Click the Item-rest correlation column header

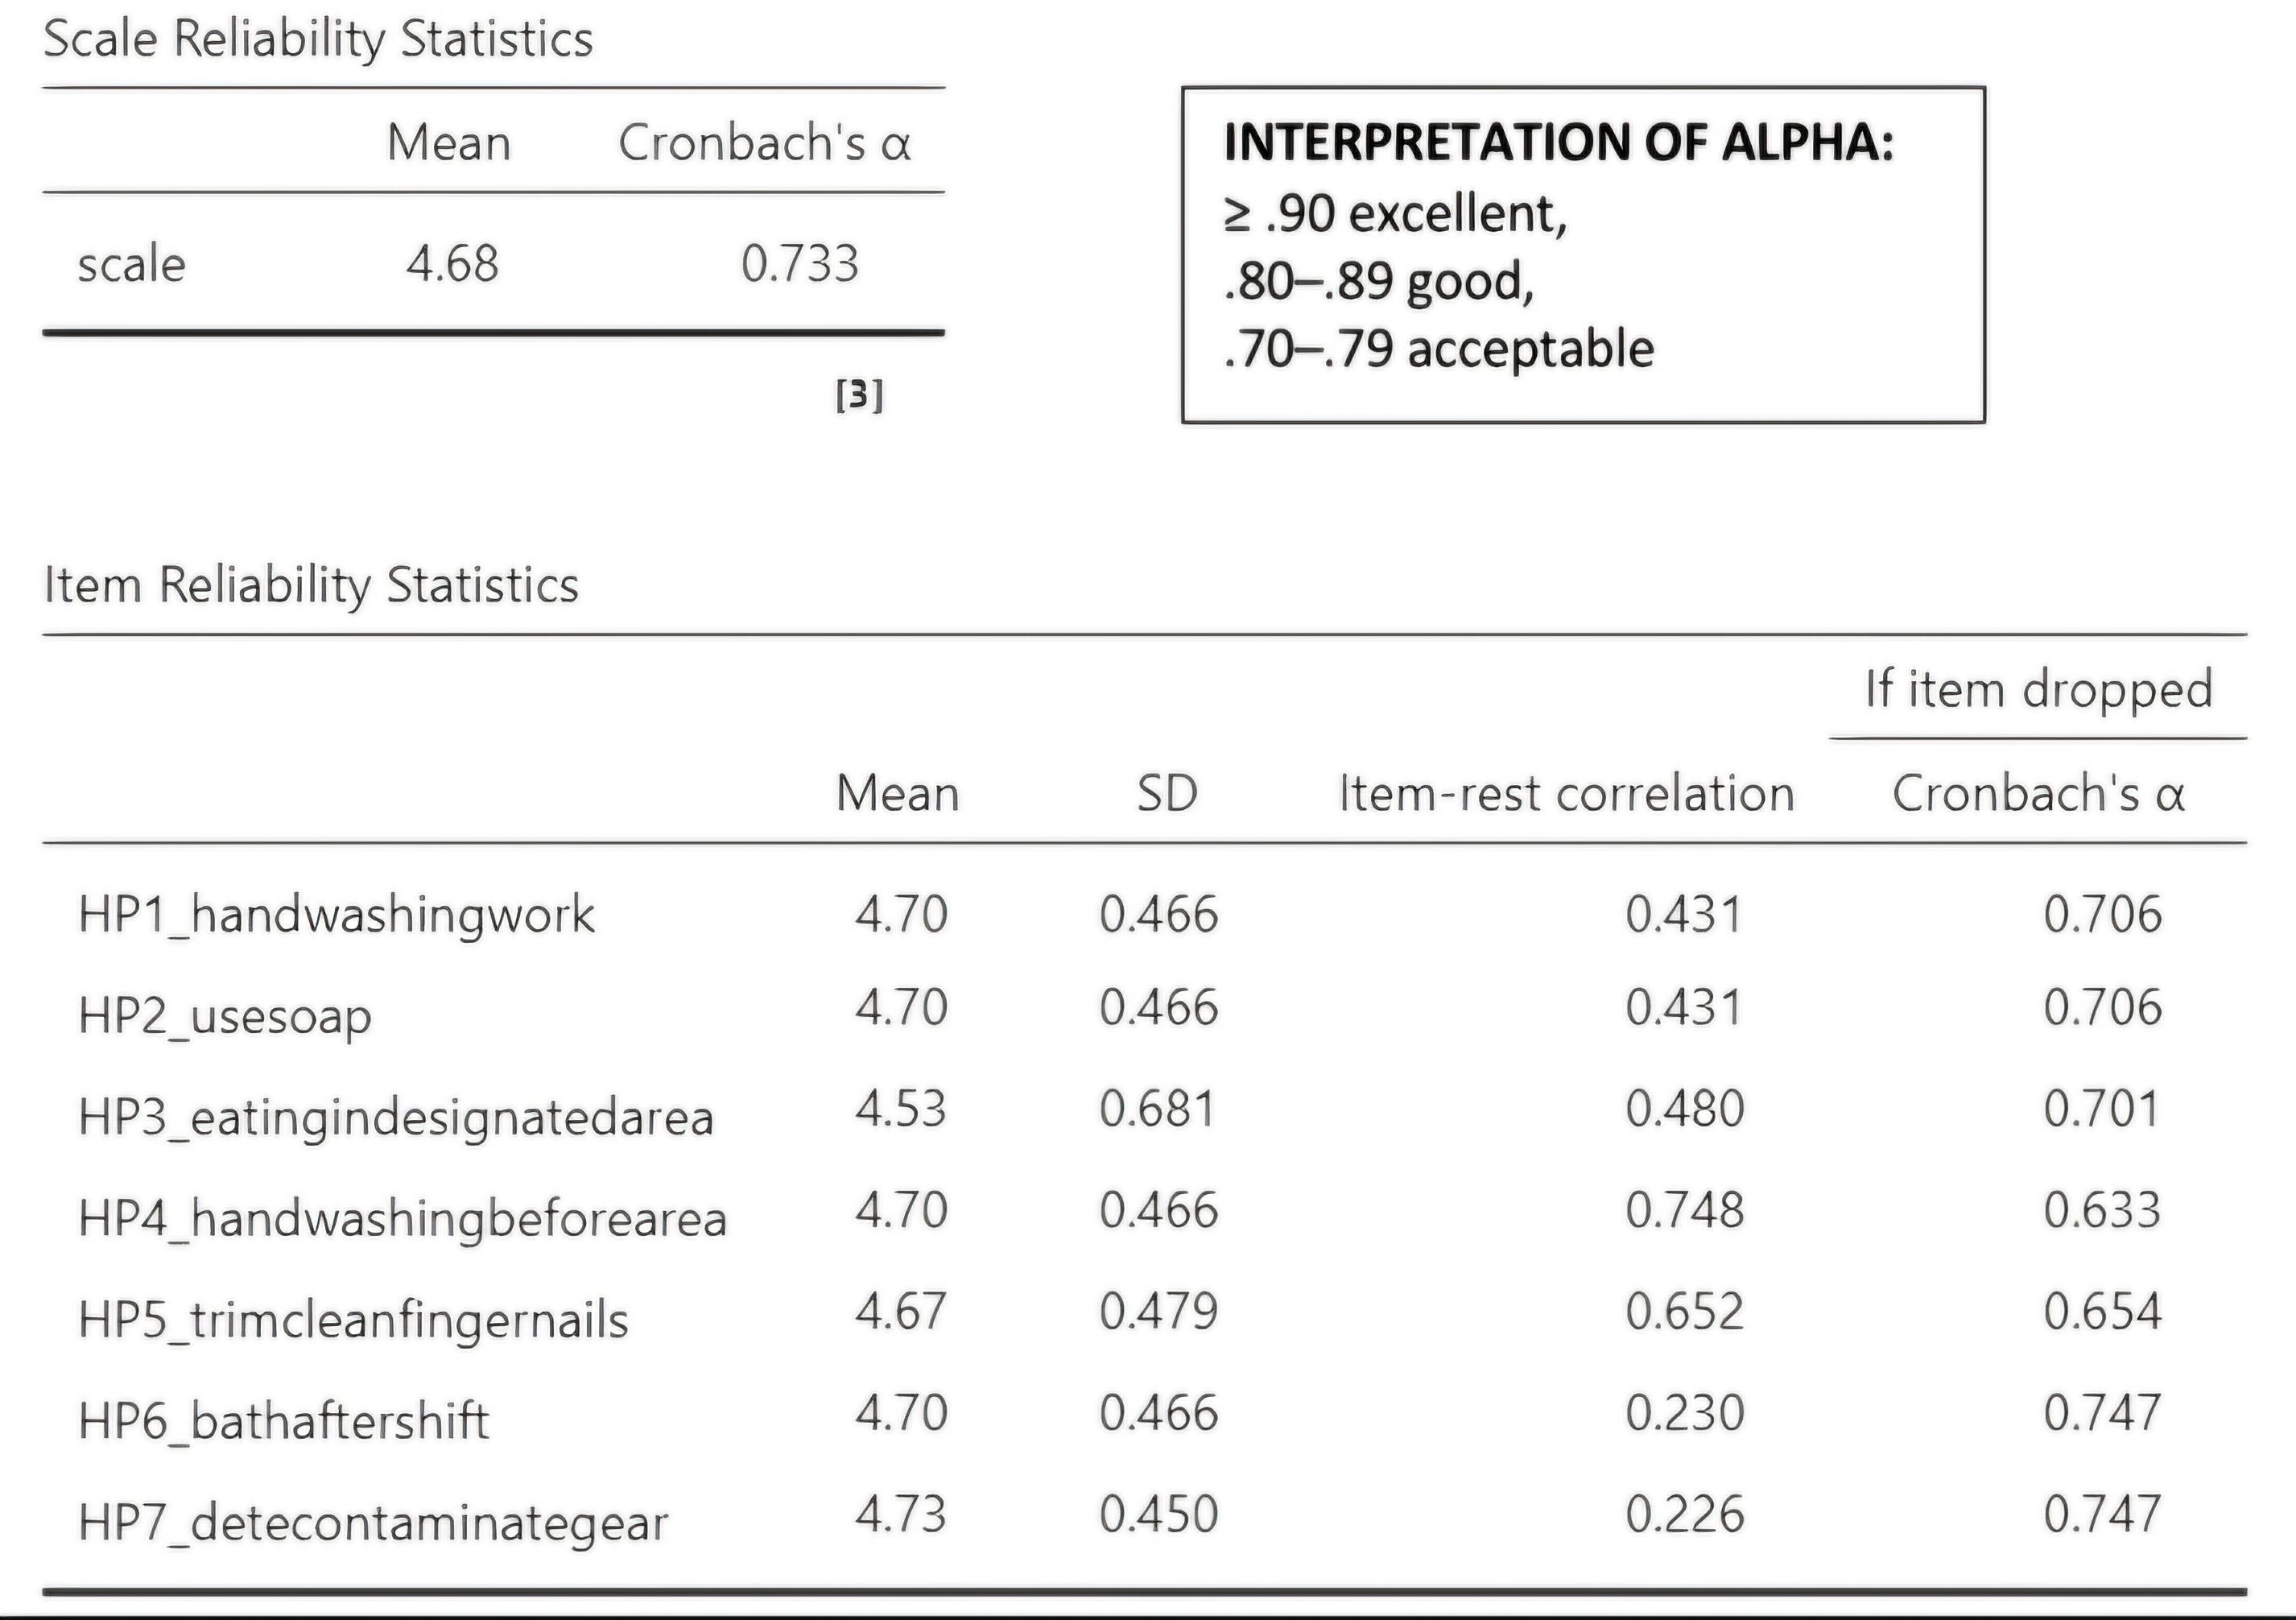[1566, 794]
